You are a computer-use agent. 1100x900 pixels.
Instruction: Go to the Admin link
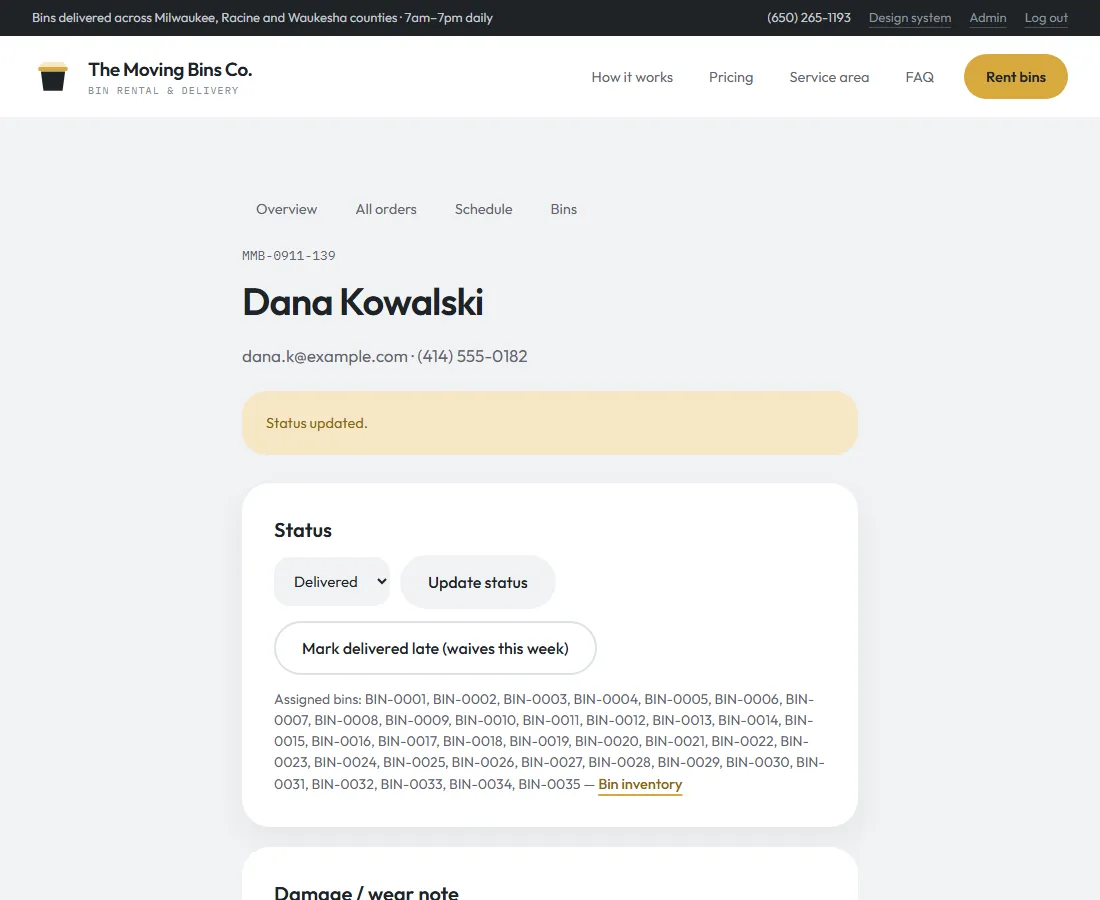pos(988,18)
